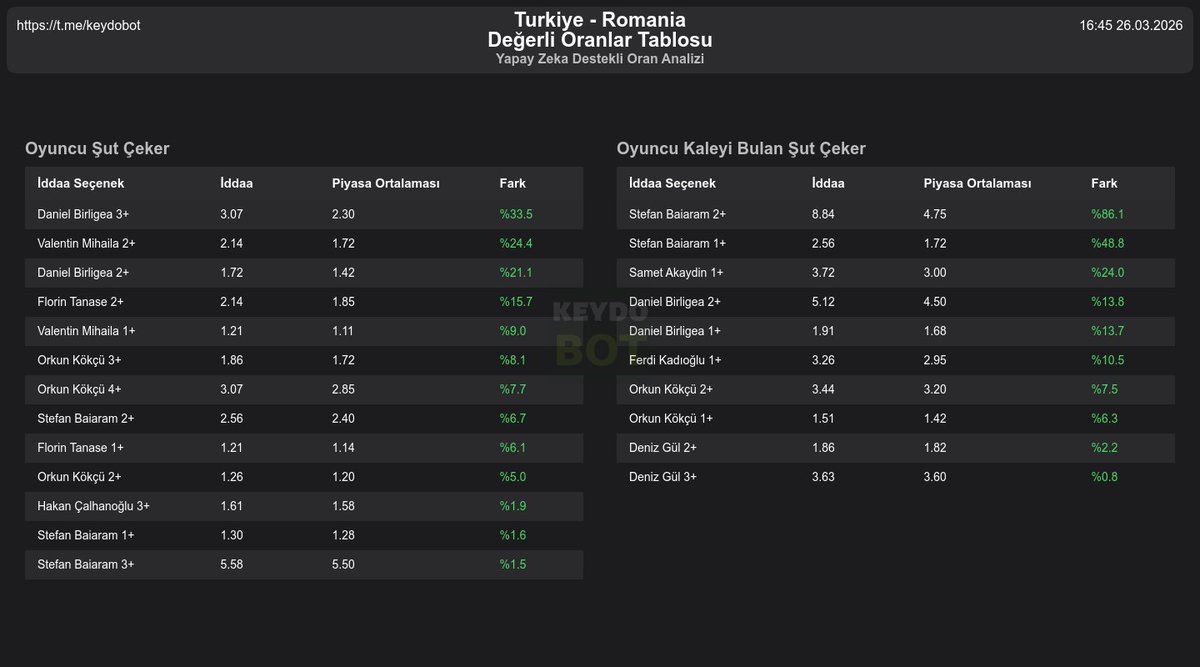1200x667 pixels.
Task: Click the %8.1 Fark value
Action: tap(513, 360)
